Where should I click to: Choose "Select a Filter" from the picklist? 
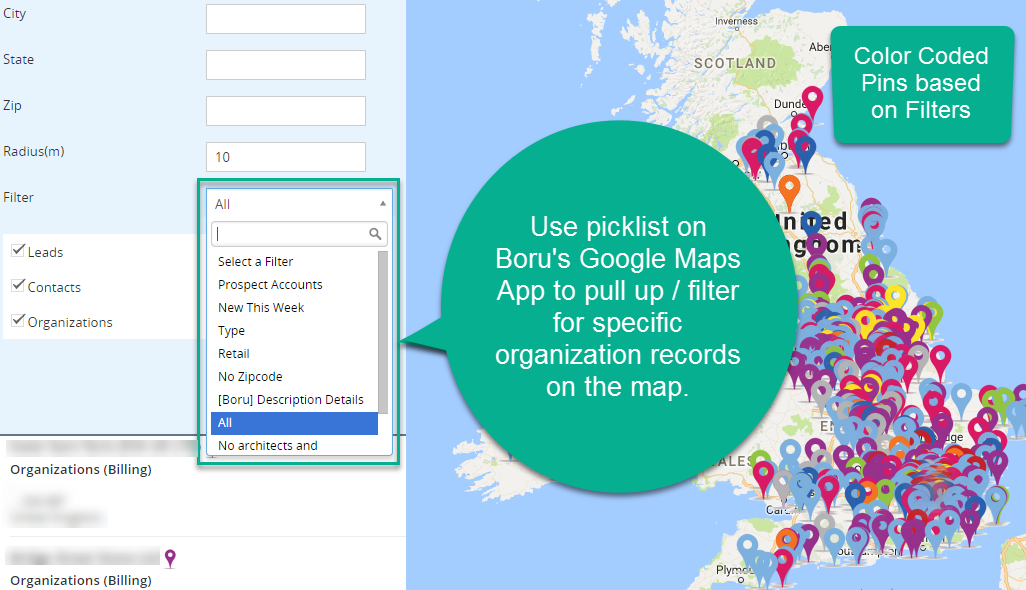click(256, 262)
